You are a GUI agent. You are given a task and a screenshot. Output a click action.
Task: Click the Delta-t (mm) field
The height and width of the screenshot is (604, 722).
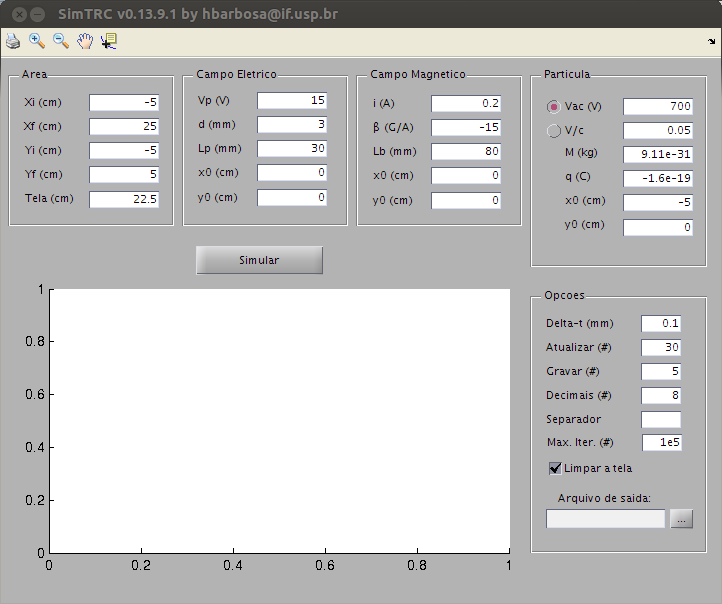click(661, 323)
